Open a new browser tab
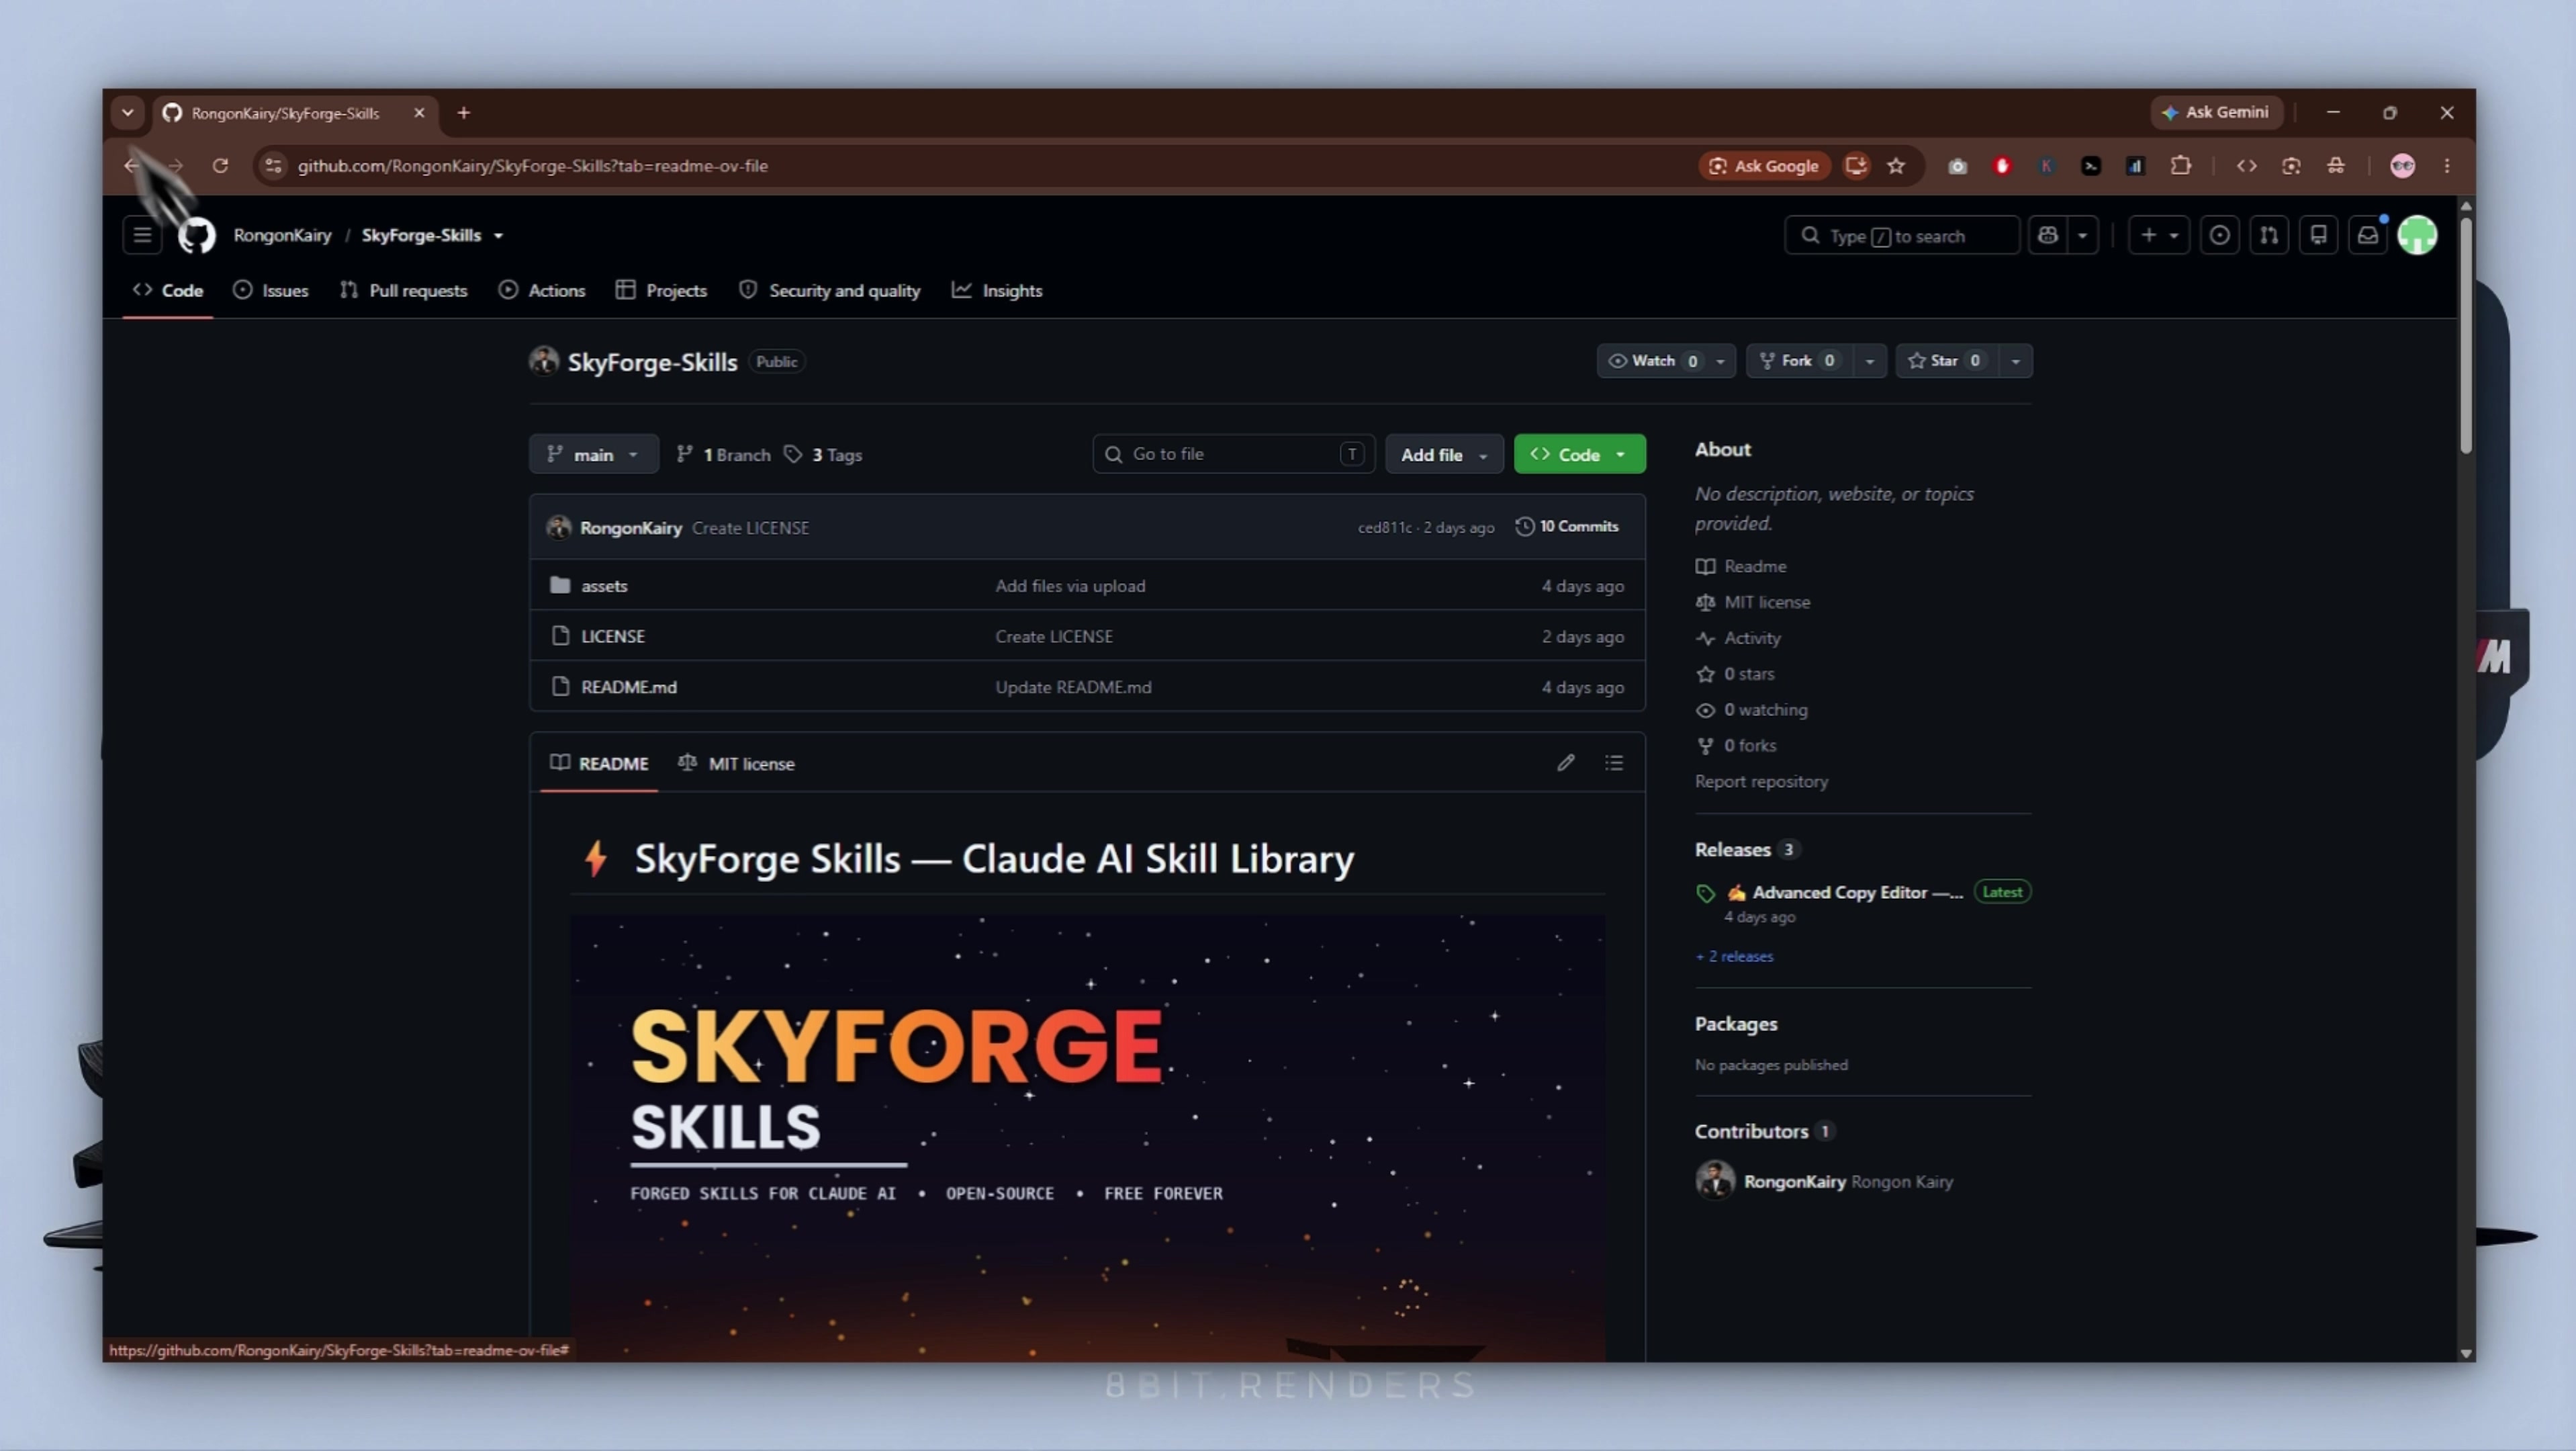 pos(463,113)
